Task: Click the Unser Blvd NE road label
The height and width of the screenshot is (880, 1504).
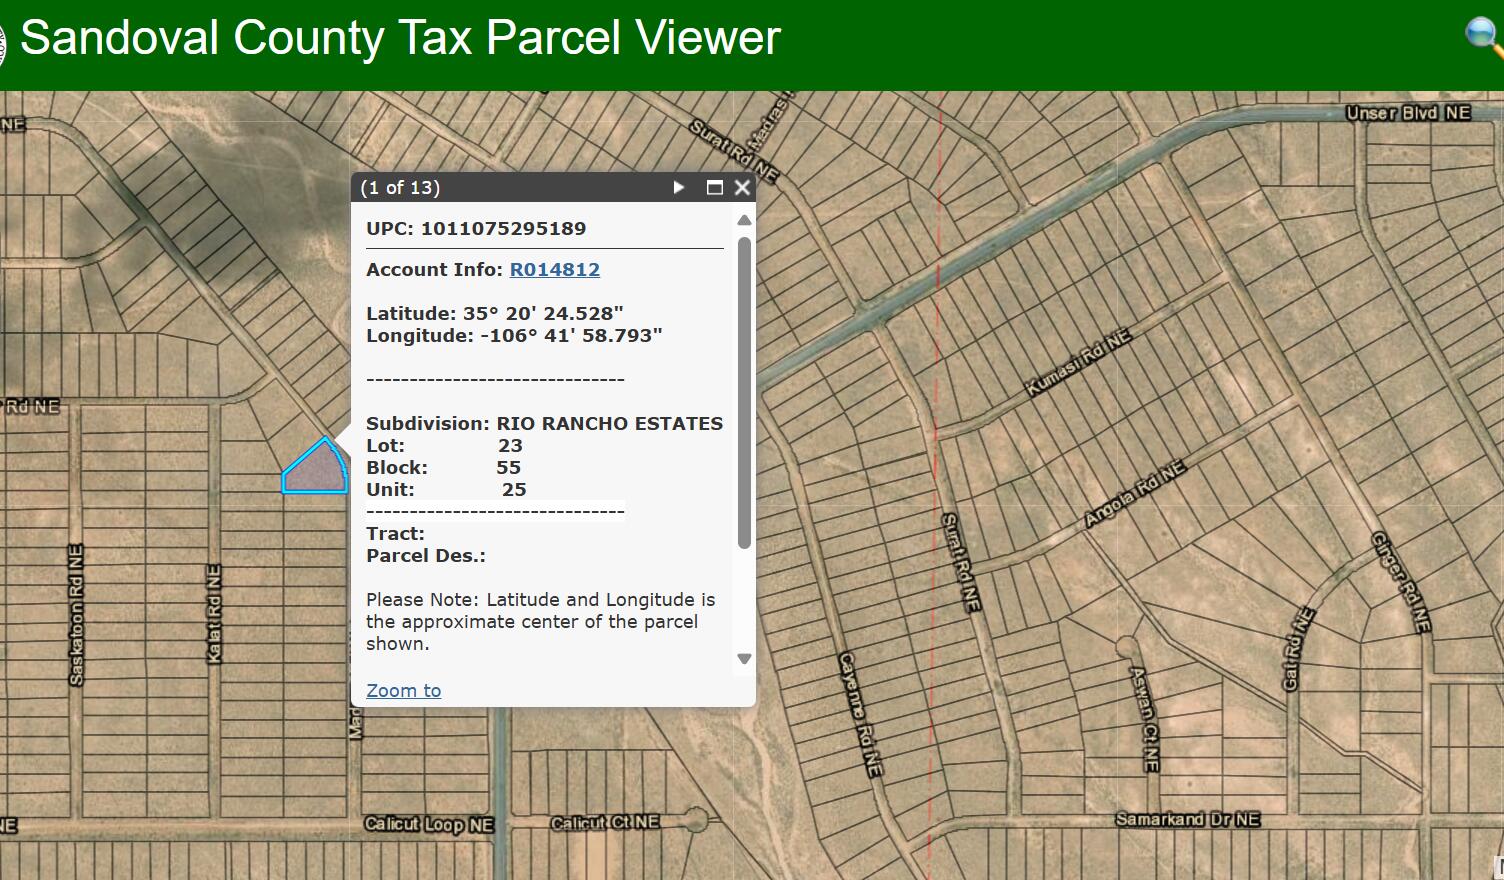Action: (x=1408, y=113)
